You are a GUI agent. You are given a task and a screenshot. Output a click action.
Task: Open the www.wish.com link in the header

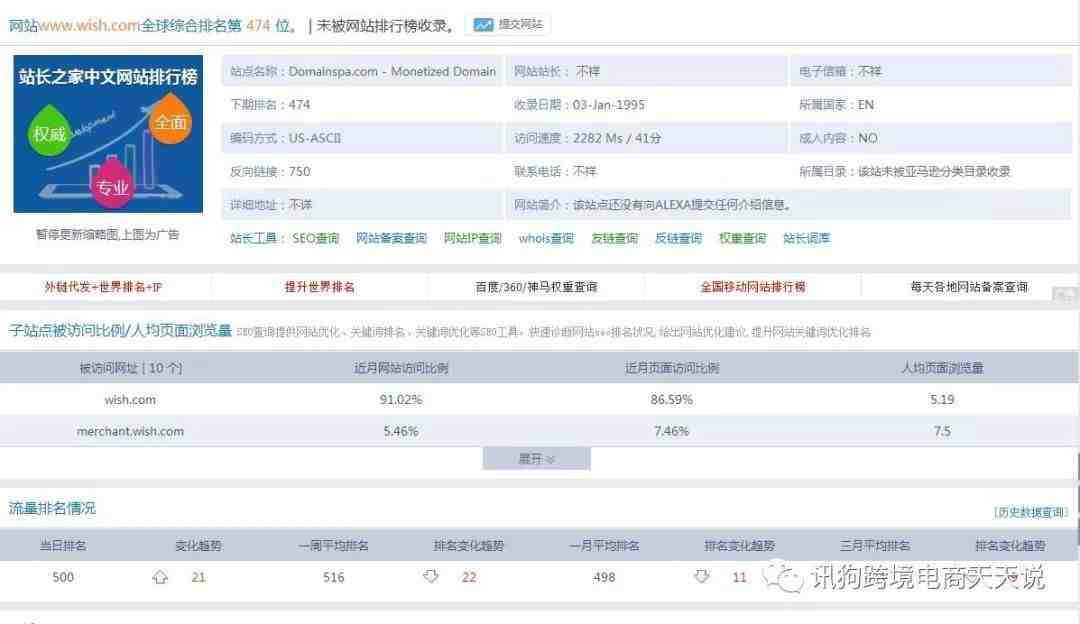(90, 25)
